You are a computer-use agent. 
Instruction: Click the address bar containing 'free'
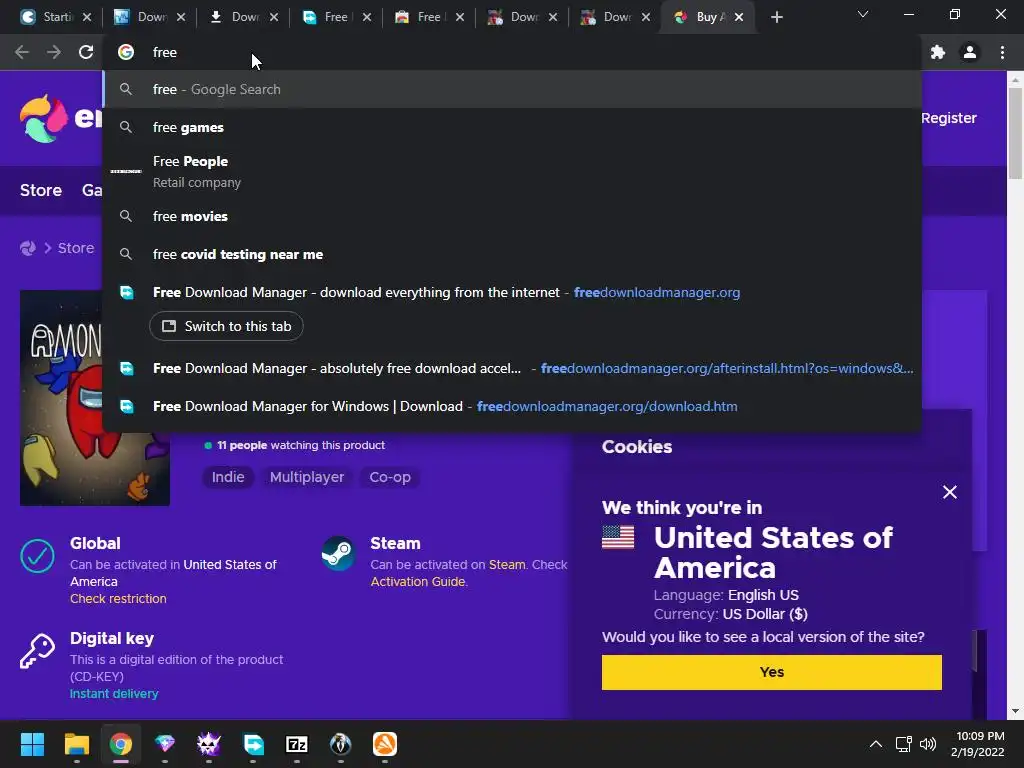(513, 52)
